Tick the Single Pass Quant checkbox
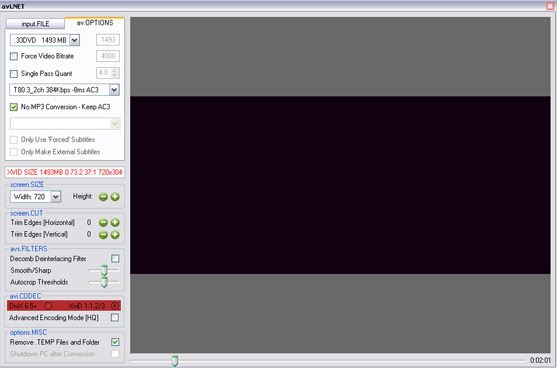The height and width of the screenshot is (368, 557). tap(14, 74)
